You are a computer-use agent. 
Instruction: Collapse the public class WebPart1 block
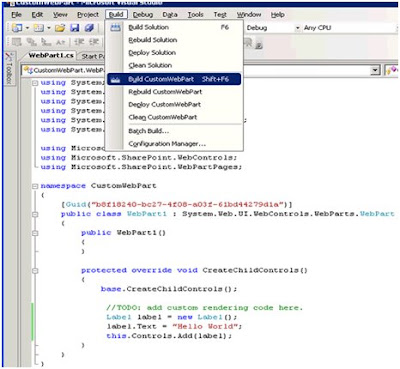35,214
